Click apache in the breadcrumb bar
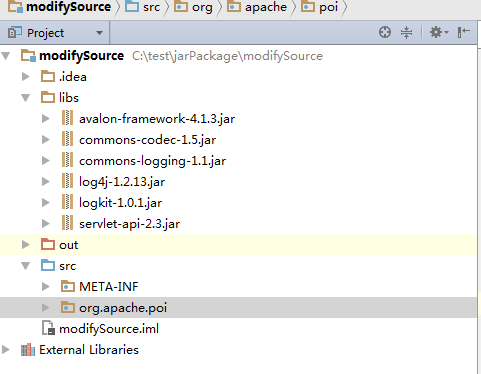 click(x=266, y=7)
